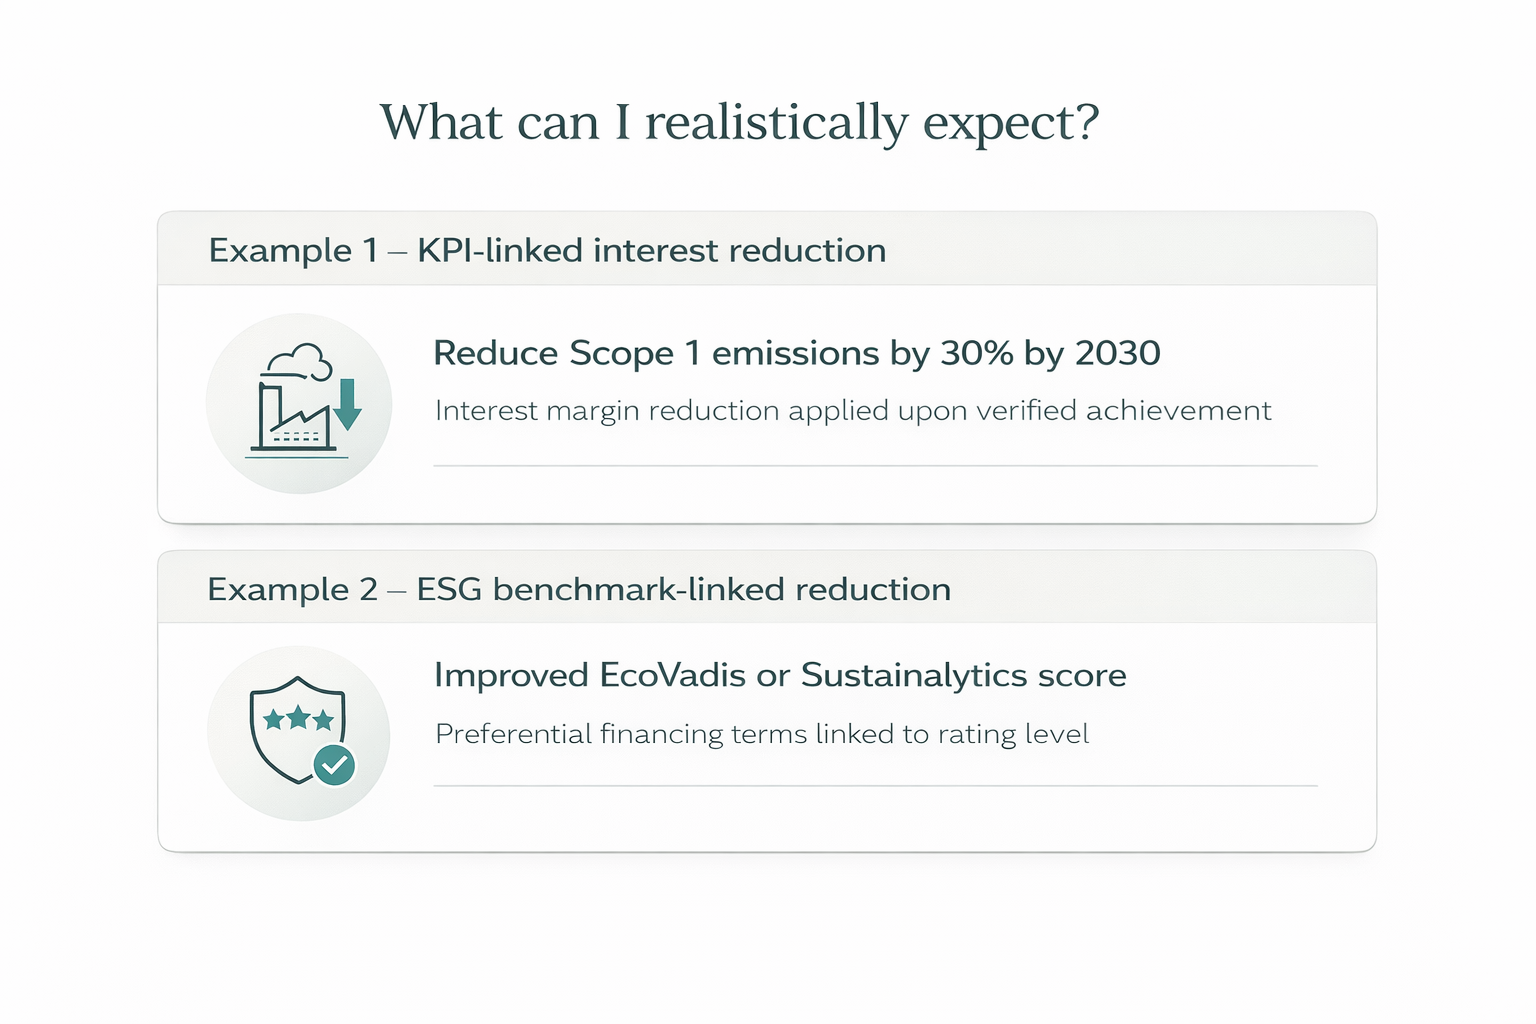Viewport: 1536px width, 1024px height.
Task: Click the 'Improved EcoVadis or Sustainalytics score' heading
Action: tap(780, 675)
